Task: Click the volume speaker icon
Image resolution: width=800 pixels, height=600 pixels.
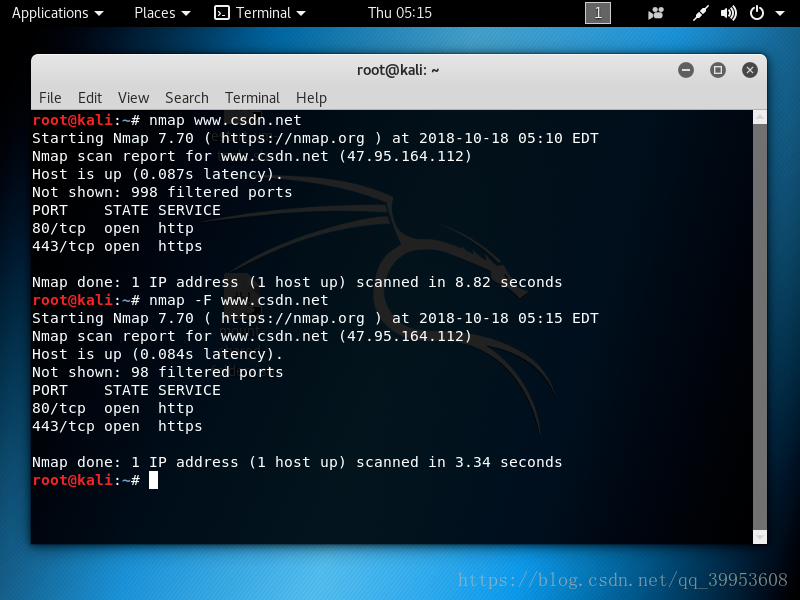Action: click(729, 13)
